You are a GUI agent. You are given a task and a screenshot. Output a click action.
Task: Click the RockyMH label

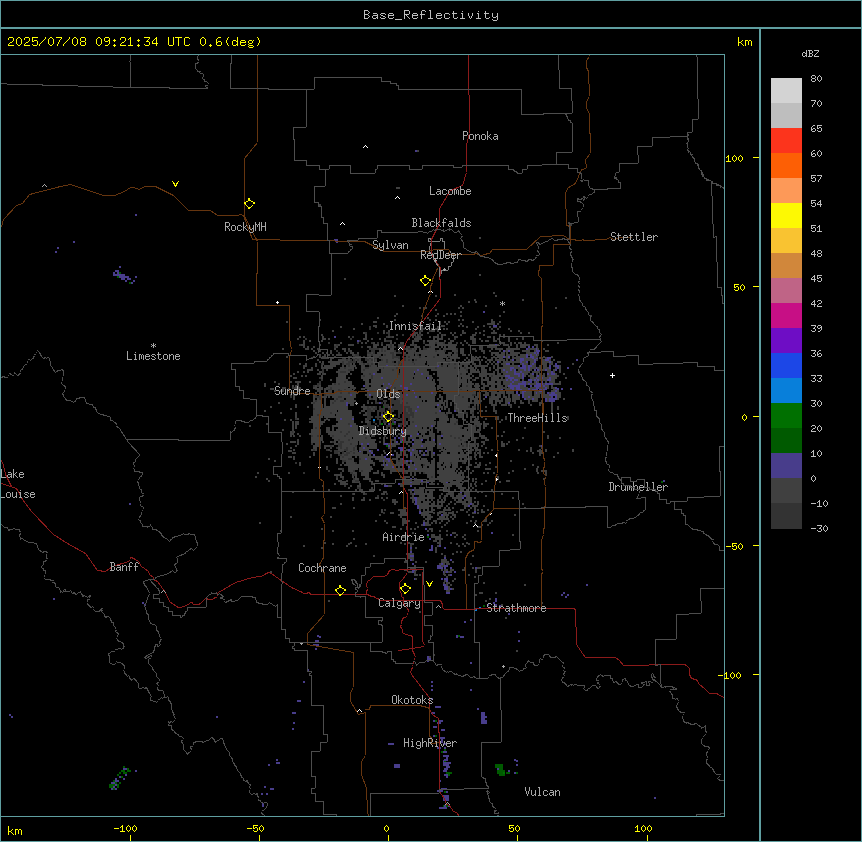pyautogui.click(x=245, y=227)
